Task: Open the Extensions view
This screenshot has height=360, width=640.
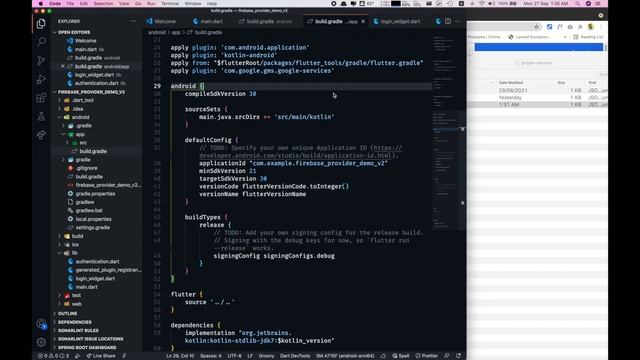Action: click(x=41, y=98)
